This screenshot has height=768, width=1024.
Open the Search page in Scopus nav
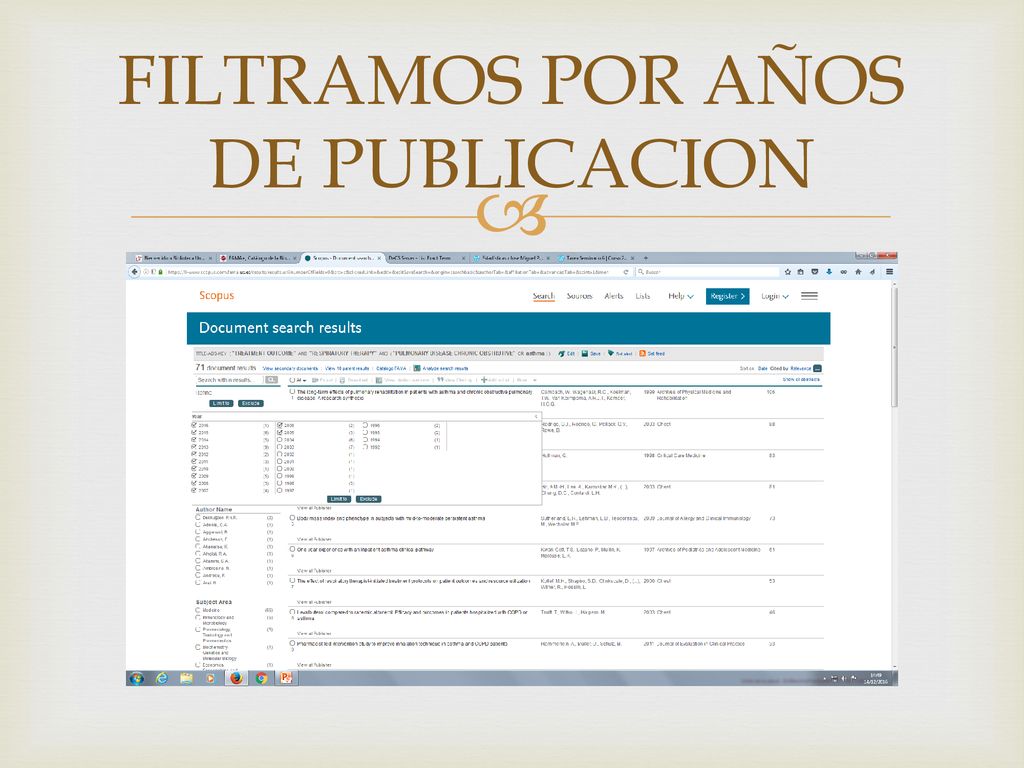tap(543, 296)
